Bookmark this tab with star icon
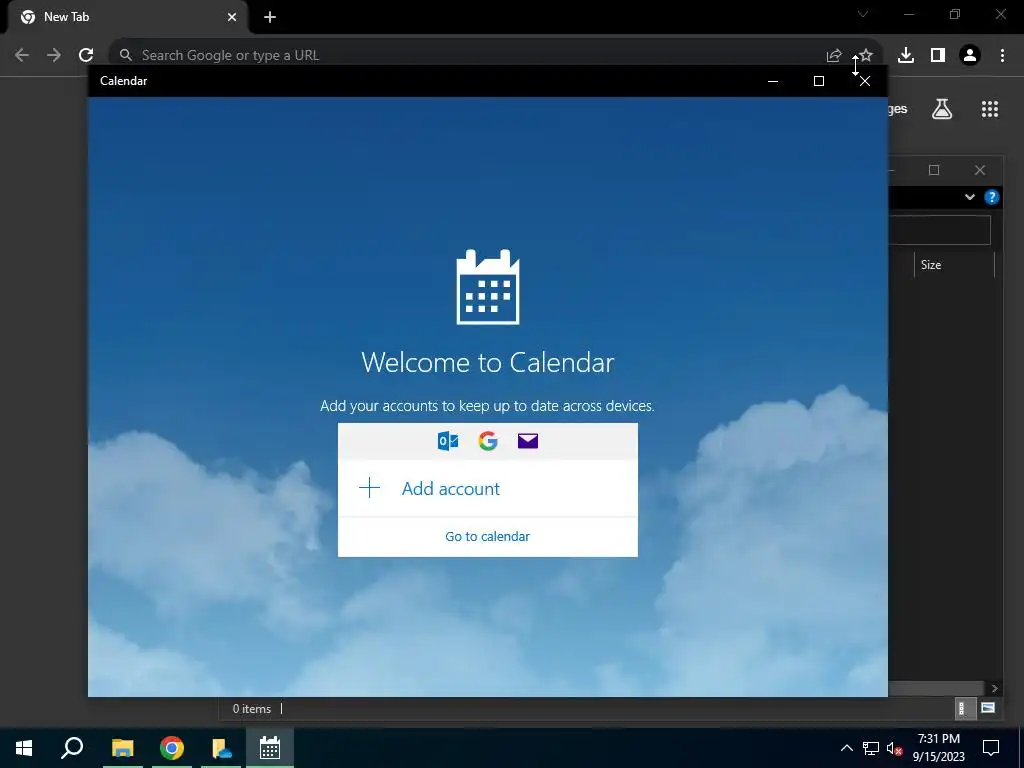The width and height of the screenshot is (1024, 768). [x=866, y=55]
